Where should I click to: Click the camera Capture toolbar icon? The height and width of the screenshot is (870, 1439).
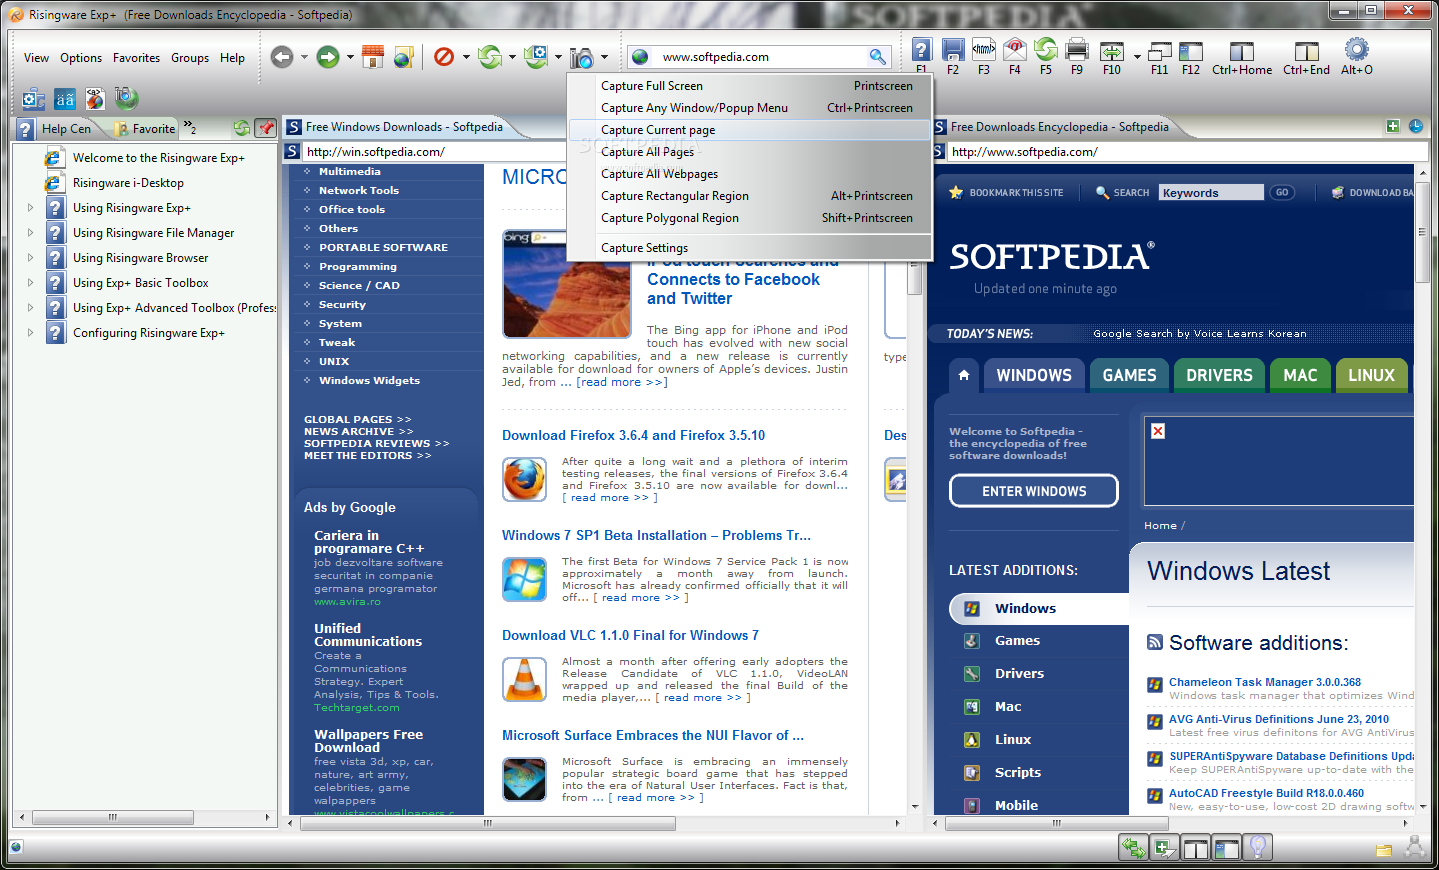tap(581, 57)
